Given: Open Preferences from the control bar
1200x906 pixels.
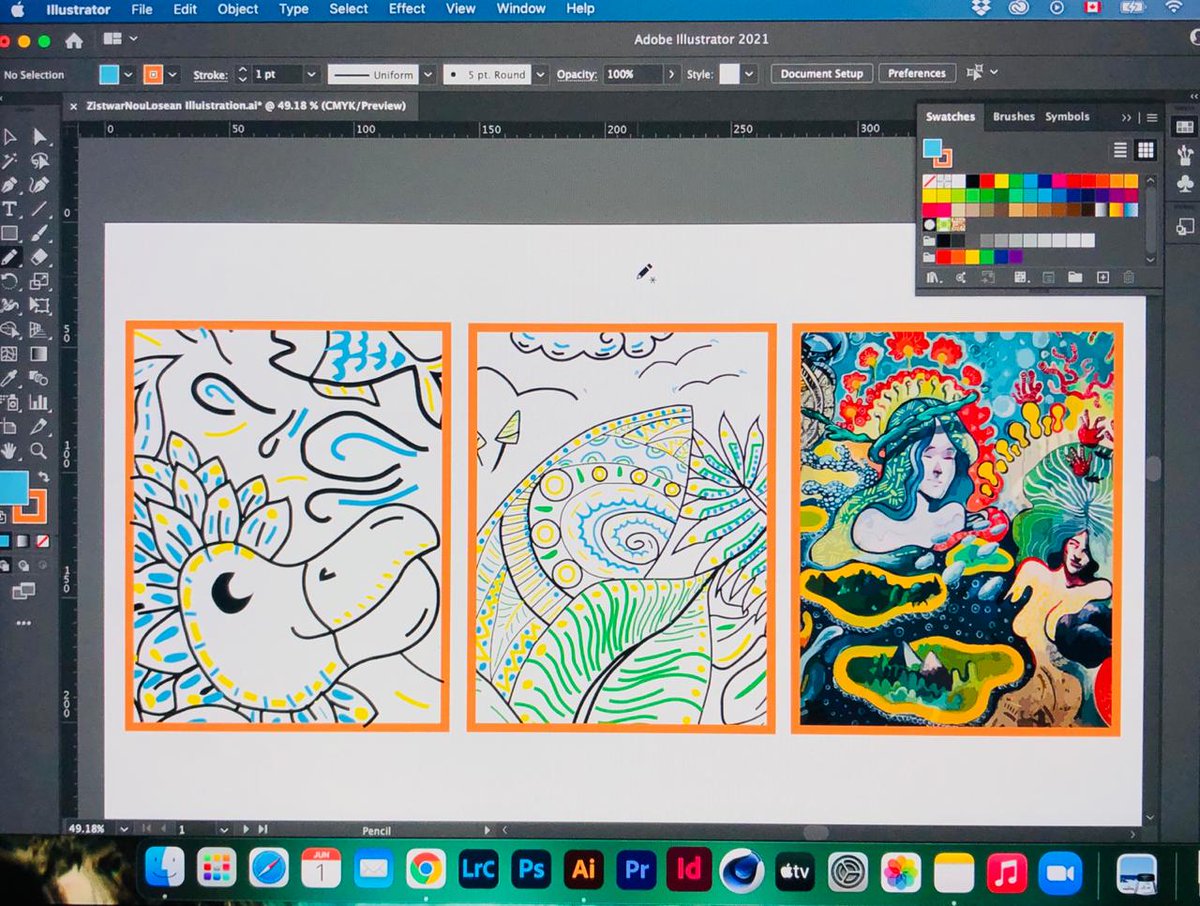Looking at the screenshot, I should 918,73.
